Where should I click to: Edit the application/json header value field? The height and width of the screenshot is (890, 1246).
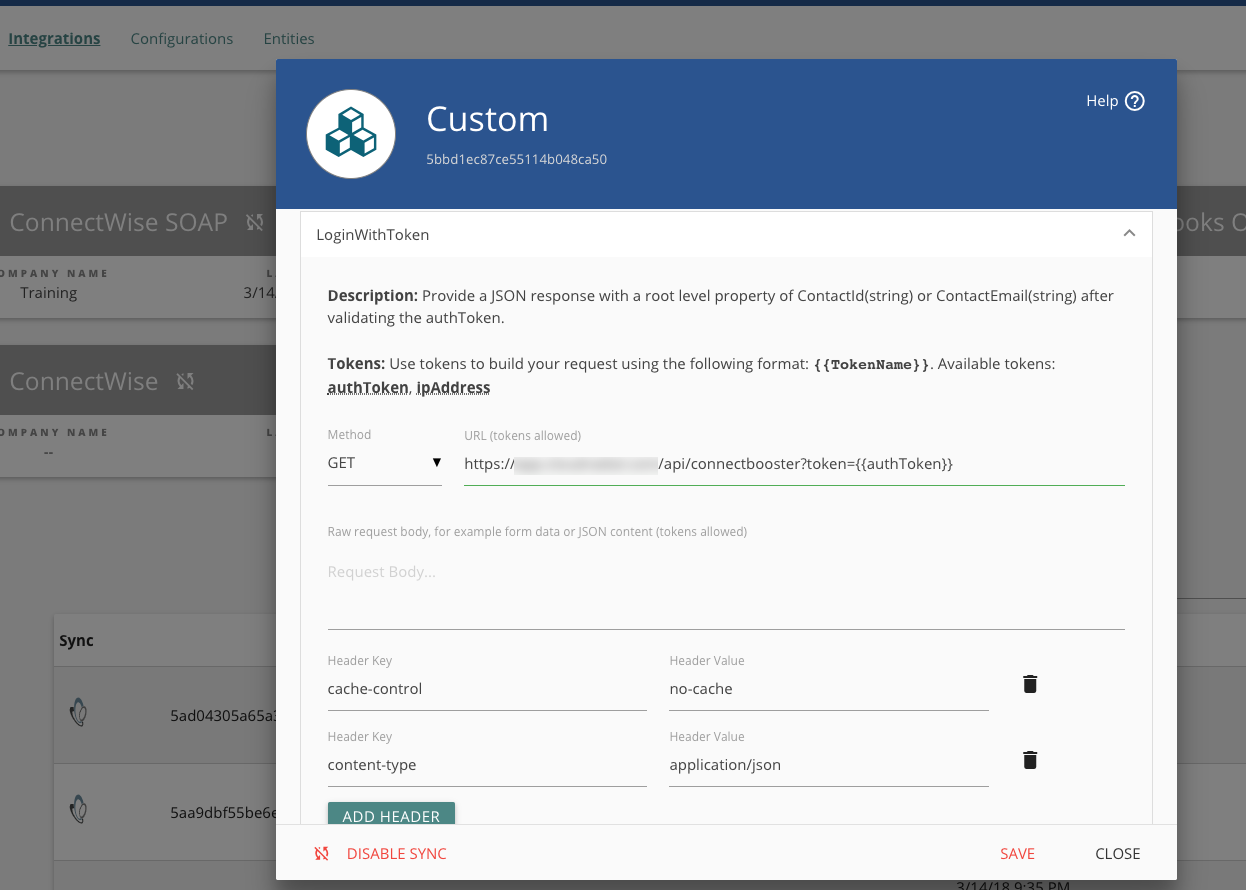coord(829,765)
